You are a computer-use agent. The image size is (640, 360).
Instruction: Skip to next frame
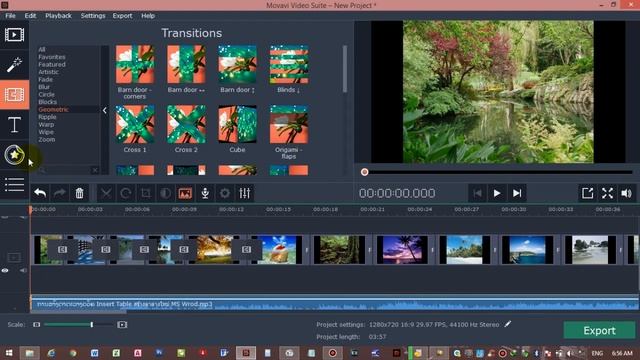pyautogui.click(x=517, y=193)
